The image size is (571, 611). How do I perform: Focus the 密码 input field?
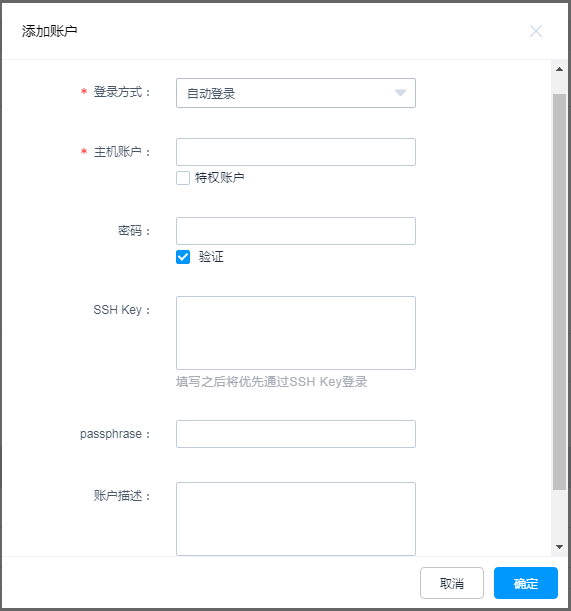click(x=296, y=231)
